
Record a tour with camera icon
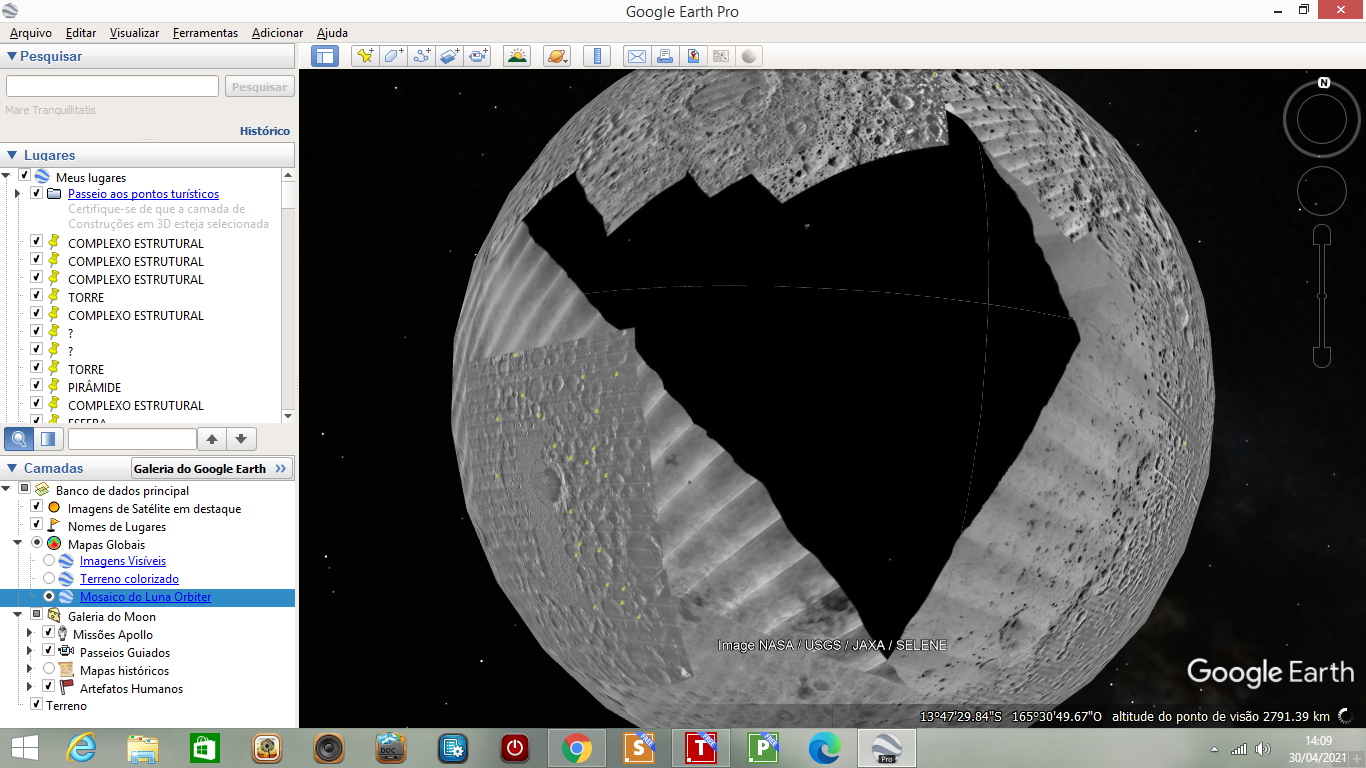click(x=478, y=56)
